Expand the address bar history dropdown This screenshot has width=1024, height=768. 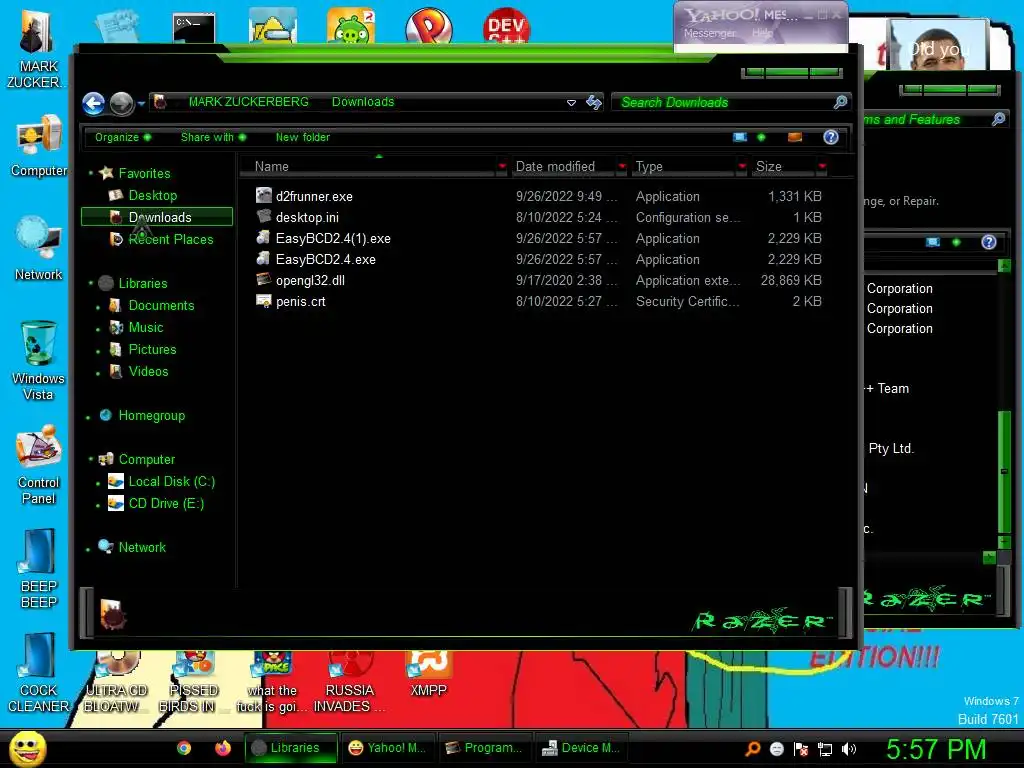[571, 103]
